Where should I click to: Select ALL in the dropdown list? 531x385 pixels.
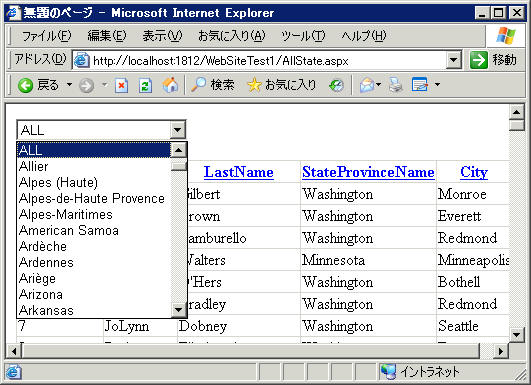tap(94, 150)
